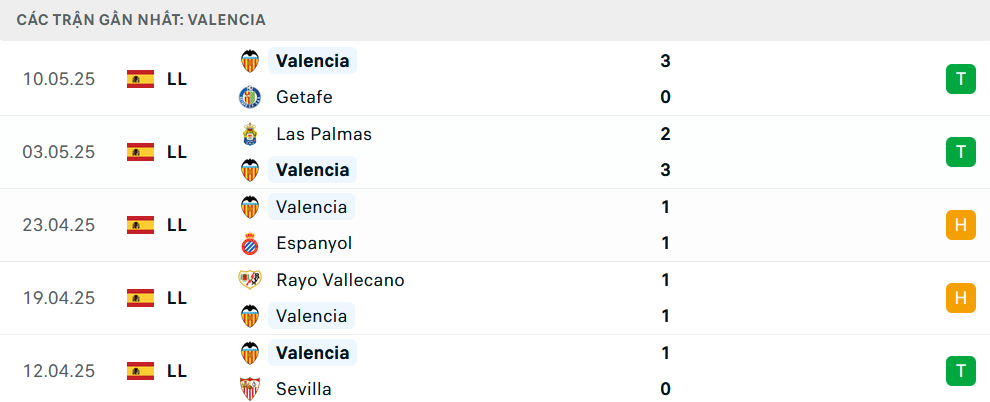Viewport: 990px width, 402px height.
Task: Click the Rayo Vallecano club crest
Action: [250, 280]
